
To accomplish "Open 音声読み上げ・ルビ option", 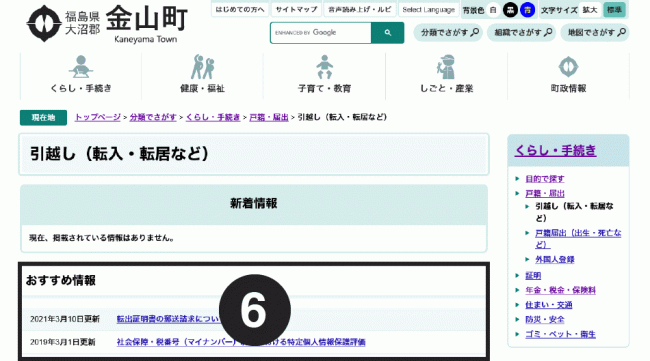I will (x=359, y=10).
